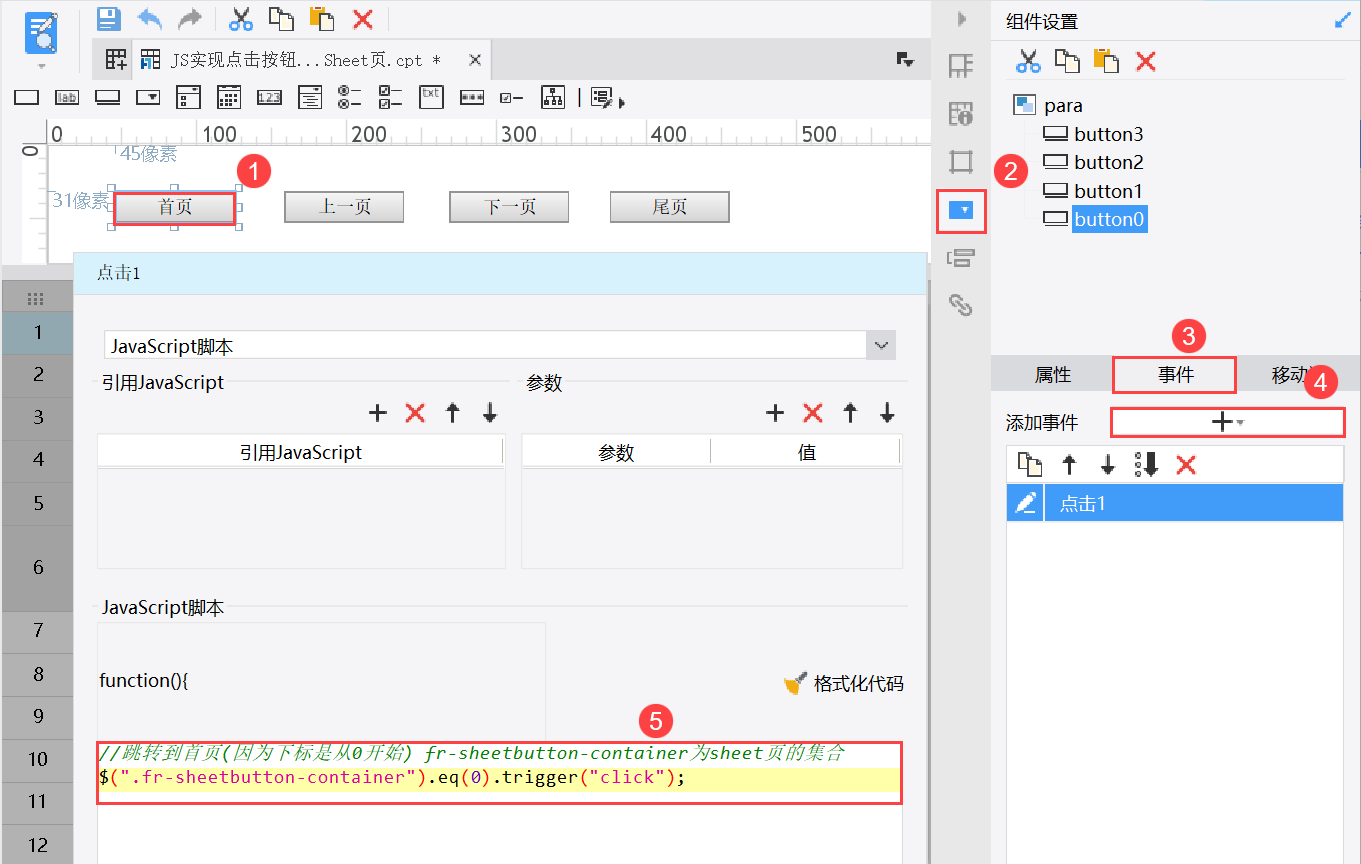Click the red Delete X in the top toolbar

coord(363,18)
